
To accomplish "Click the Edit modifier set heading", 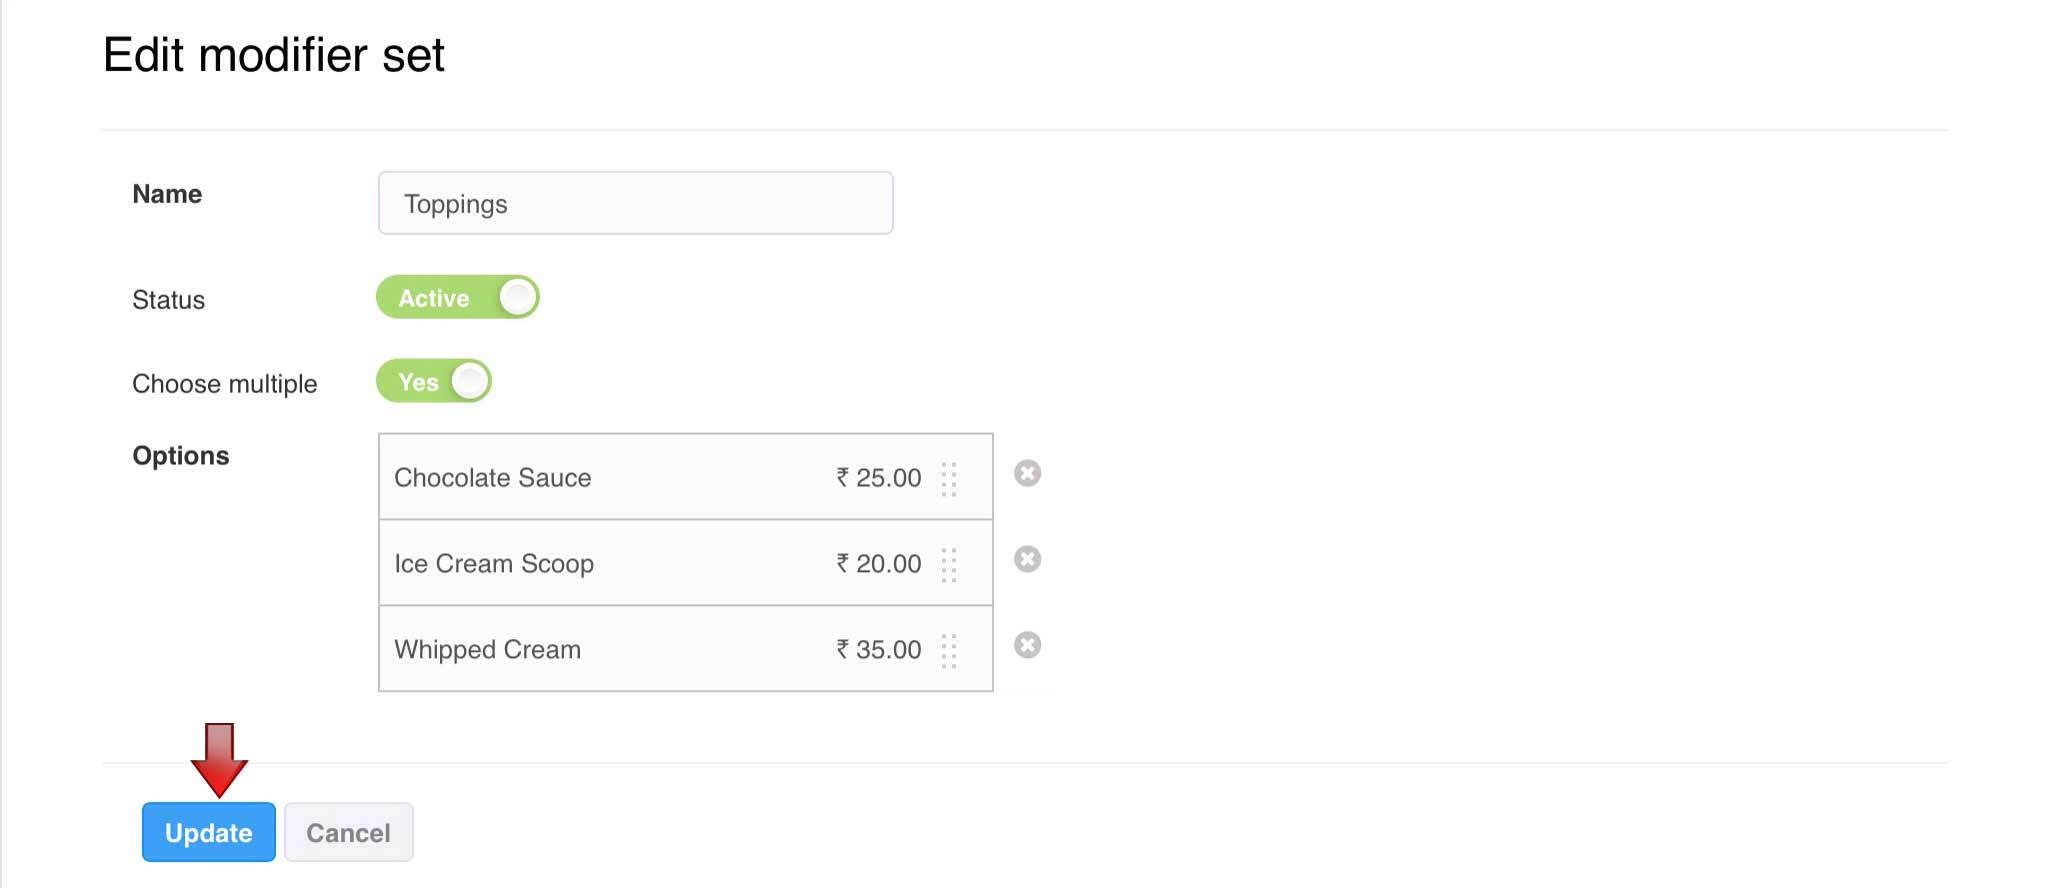I will pyautogui.click(x=273, y=55).
